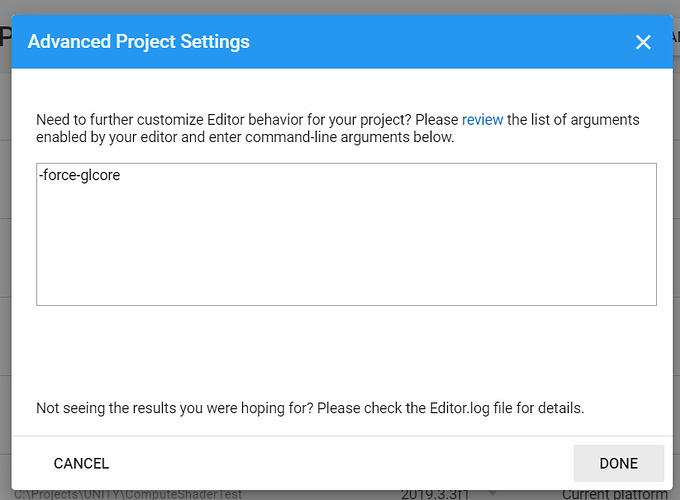Viewport: 680px width, 500px height.
Task: Place cursor on the -force-glcore argument
Action: (80, 176)
